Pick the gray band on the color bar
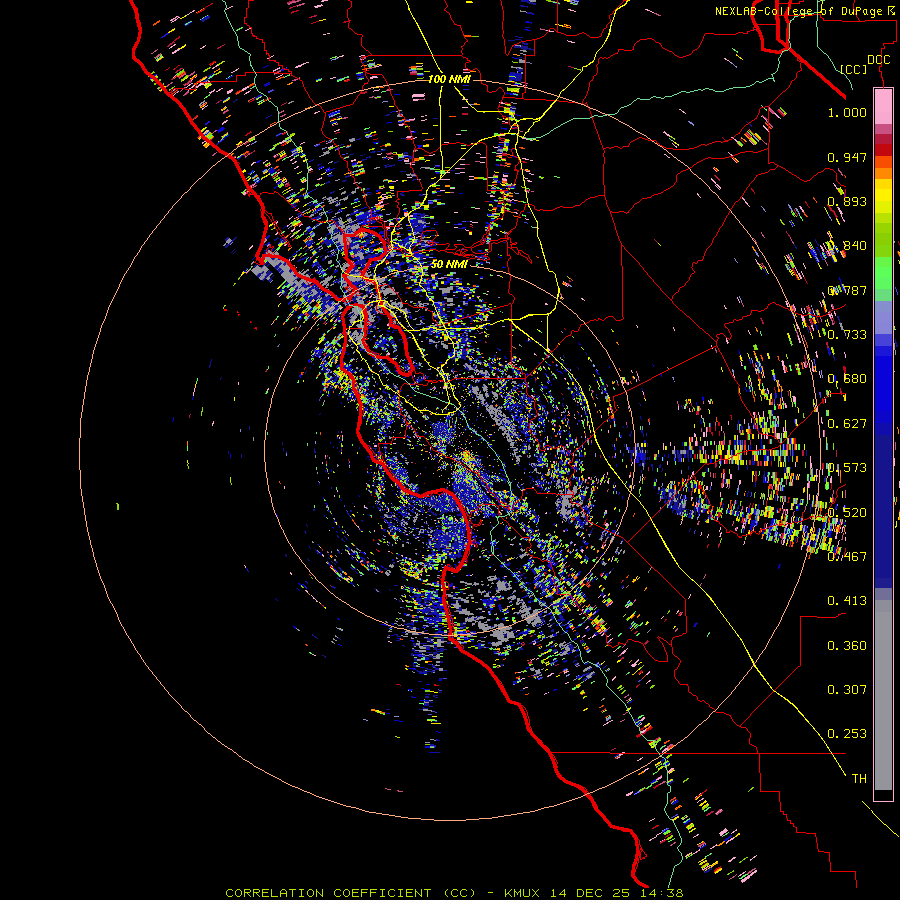The image size is (900, 900). click(883, 695)
